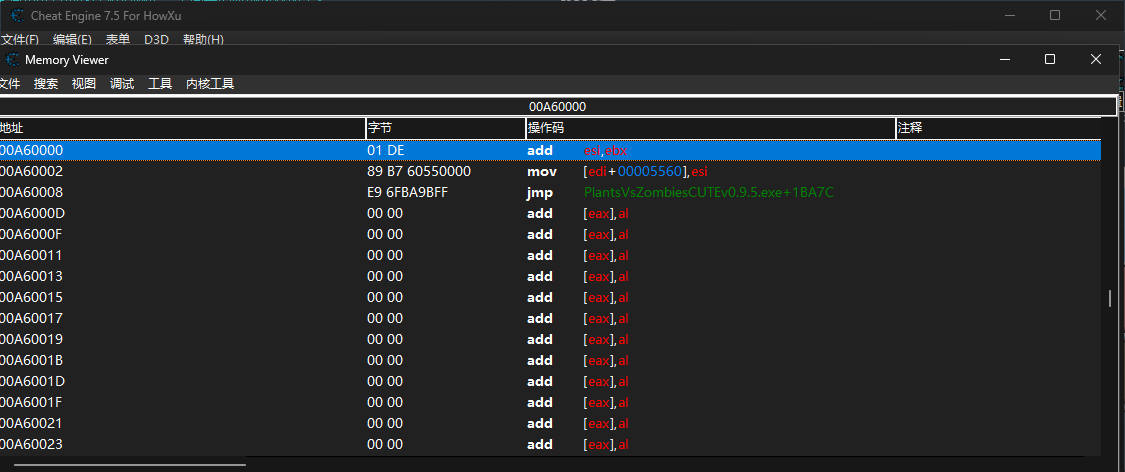Click the disassembler vertical scrollbar thumb

(x=1109, y=299)
